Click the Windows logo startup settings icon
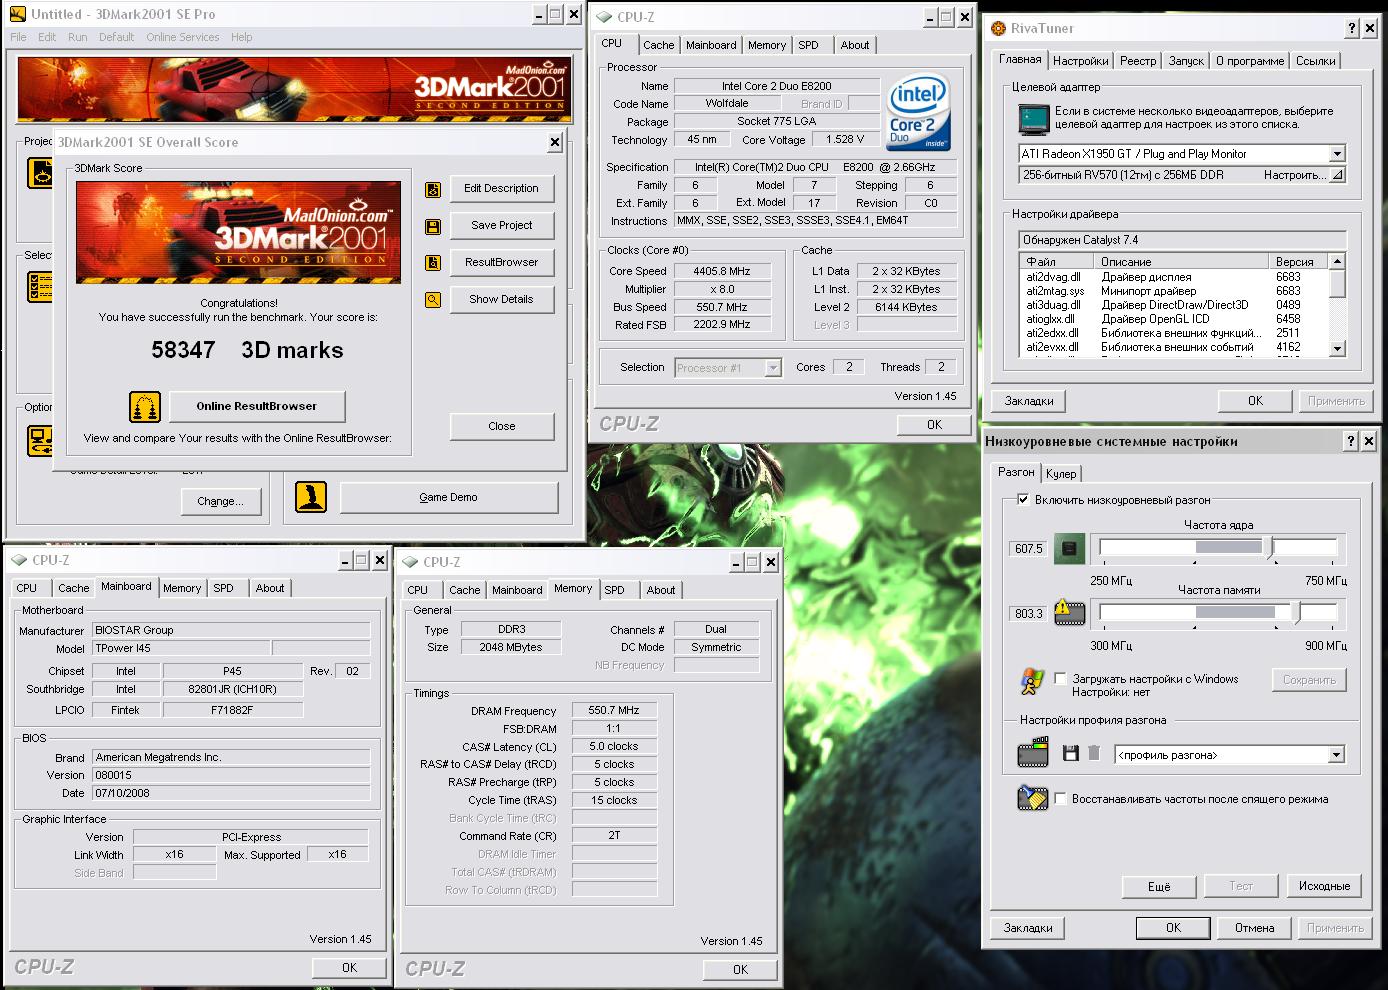1388x990 pixels. point(1032,682)
